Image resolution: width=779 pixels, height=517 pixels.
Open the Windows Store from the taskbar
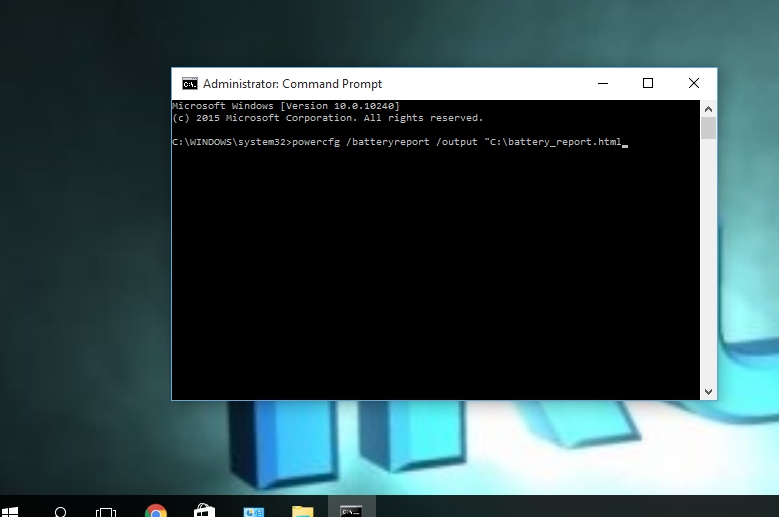[204, 511]
